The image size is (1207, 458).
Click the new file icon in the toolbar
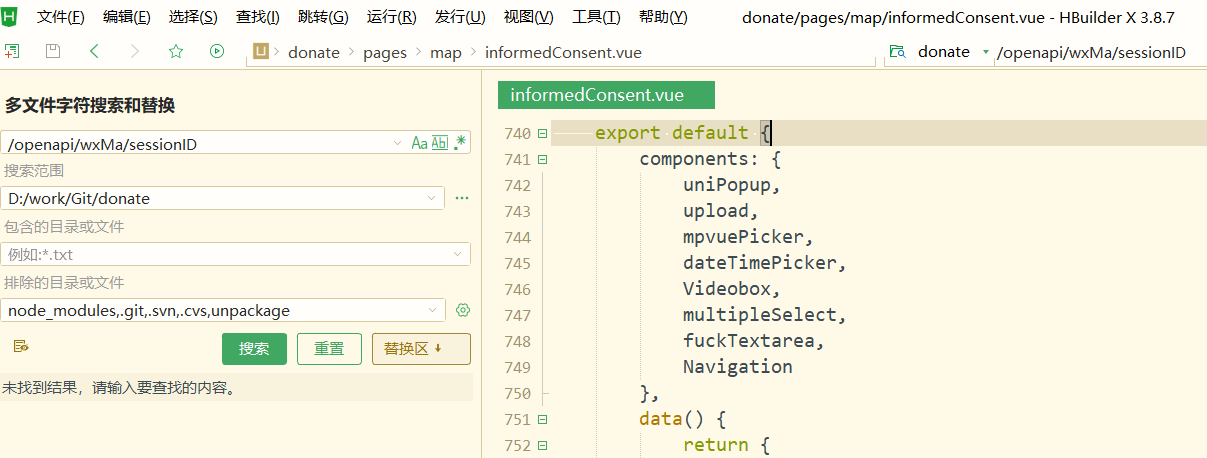pos(13,52)
